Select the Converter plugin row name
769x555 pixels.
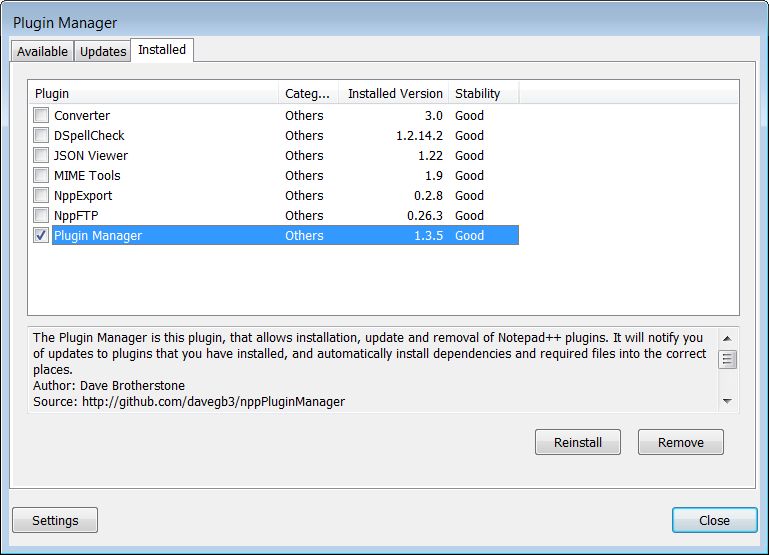click(82, 116)
